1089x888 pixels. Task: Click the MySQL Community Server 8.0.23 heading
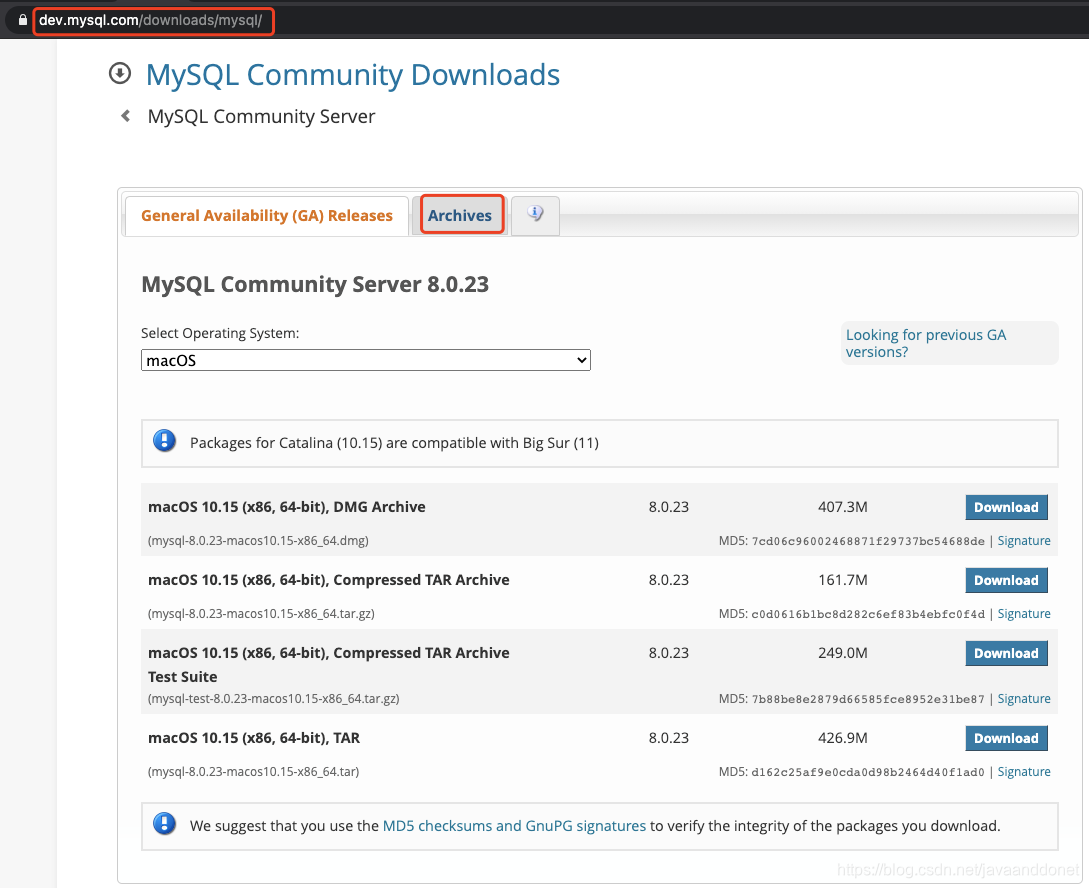pyautogui.click(x=315, y=285)
